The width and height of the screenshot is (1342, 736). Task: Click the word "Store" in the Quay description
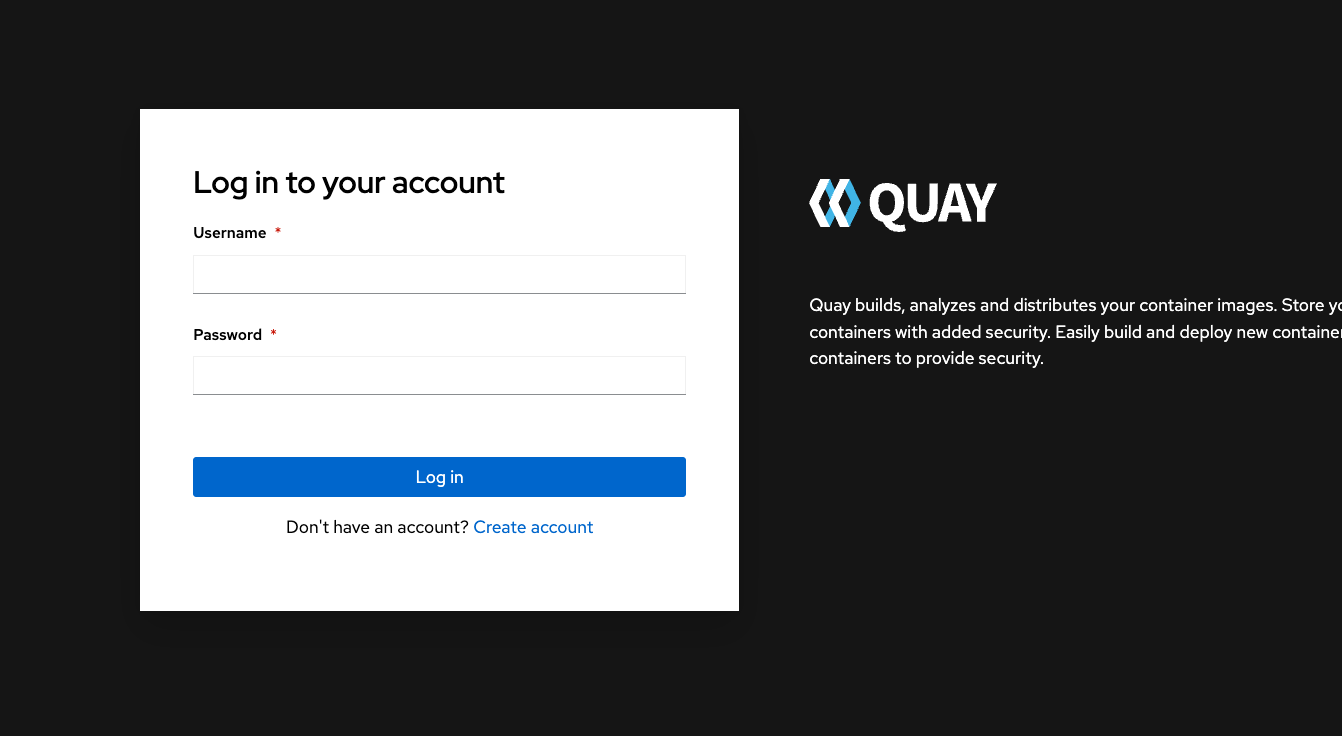pos(1303,305)
